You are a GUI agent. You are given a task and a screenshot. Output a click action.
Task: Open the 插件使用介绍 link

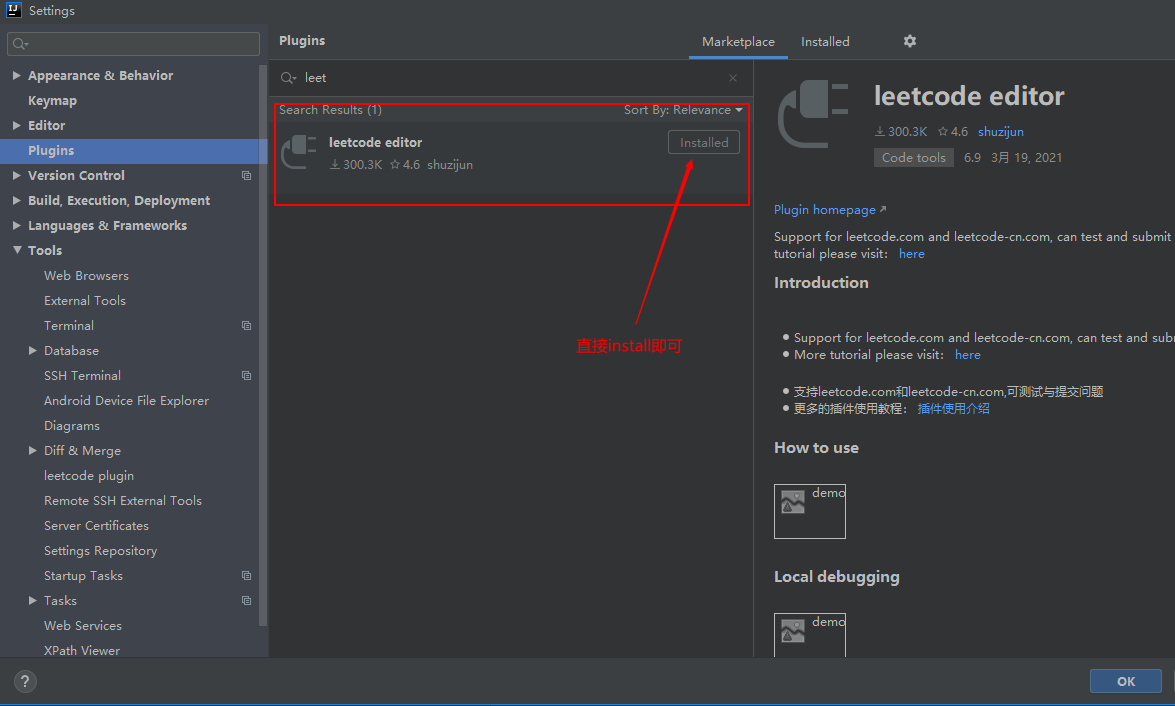pyautogui.click(x=953, y=408)
